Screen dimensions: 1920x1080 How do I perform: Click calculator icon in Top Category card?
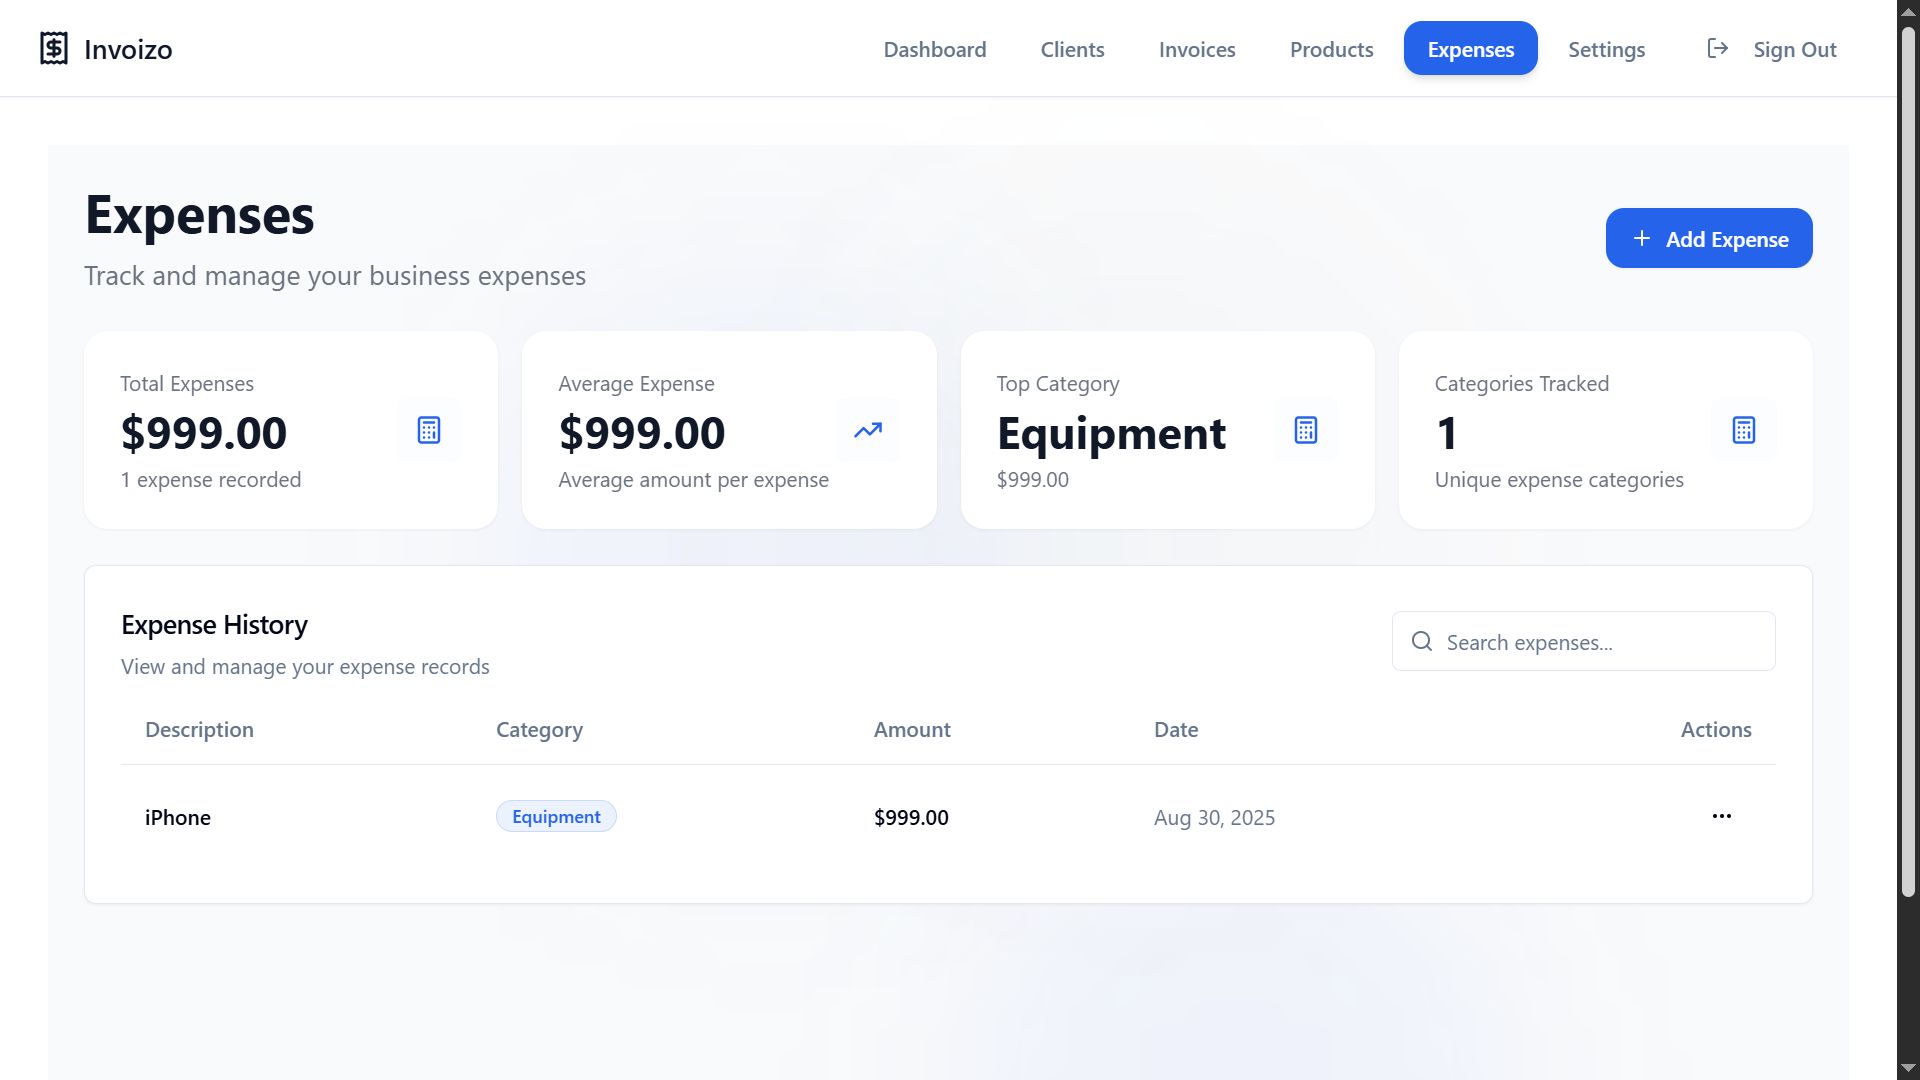point(1305,430)
